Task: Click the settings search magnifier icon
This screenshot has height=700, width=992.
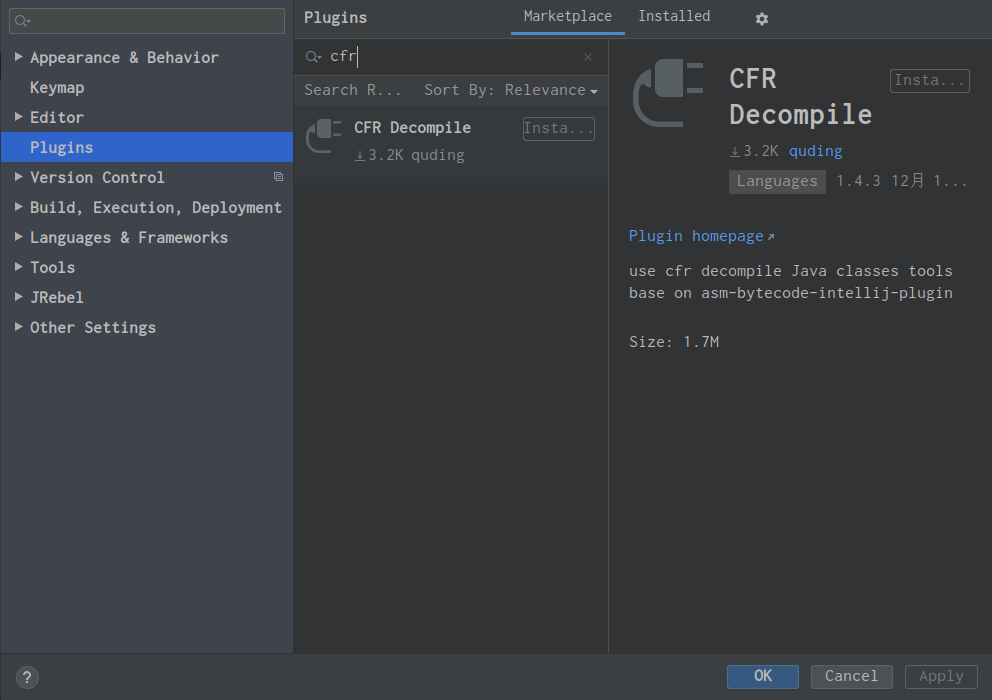Action: tap(23, 21)
